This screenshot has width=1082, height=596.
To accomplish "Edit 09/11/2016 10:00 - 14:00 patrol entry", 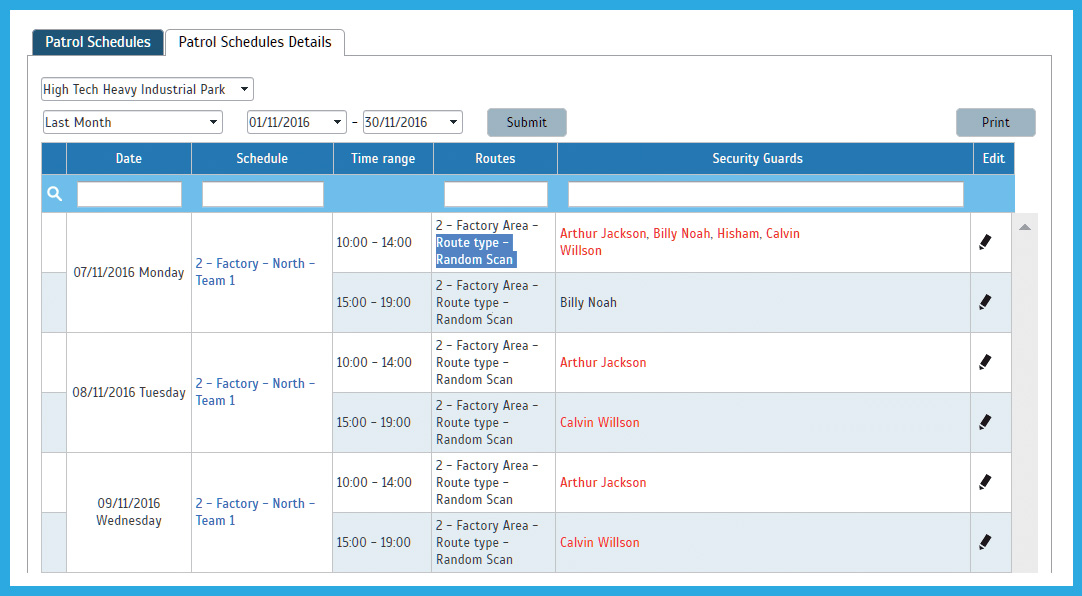I will coord(985,482).
